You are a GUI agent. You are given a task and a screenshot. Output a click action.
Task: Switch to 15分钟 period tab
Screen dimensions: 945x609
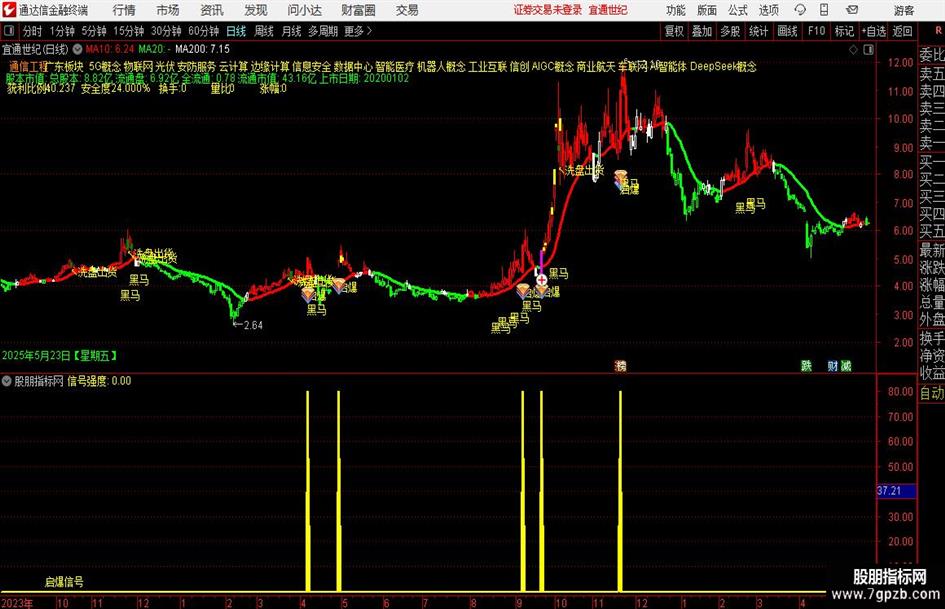129,31
